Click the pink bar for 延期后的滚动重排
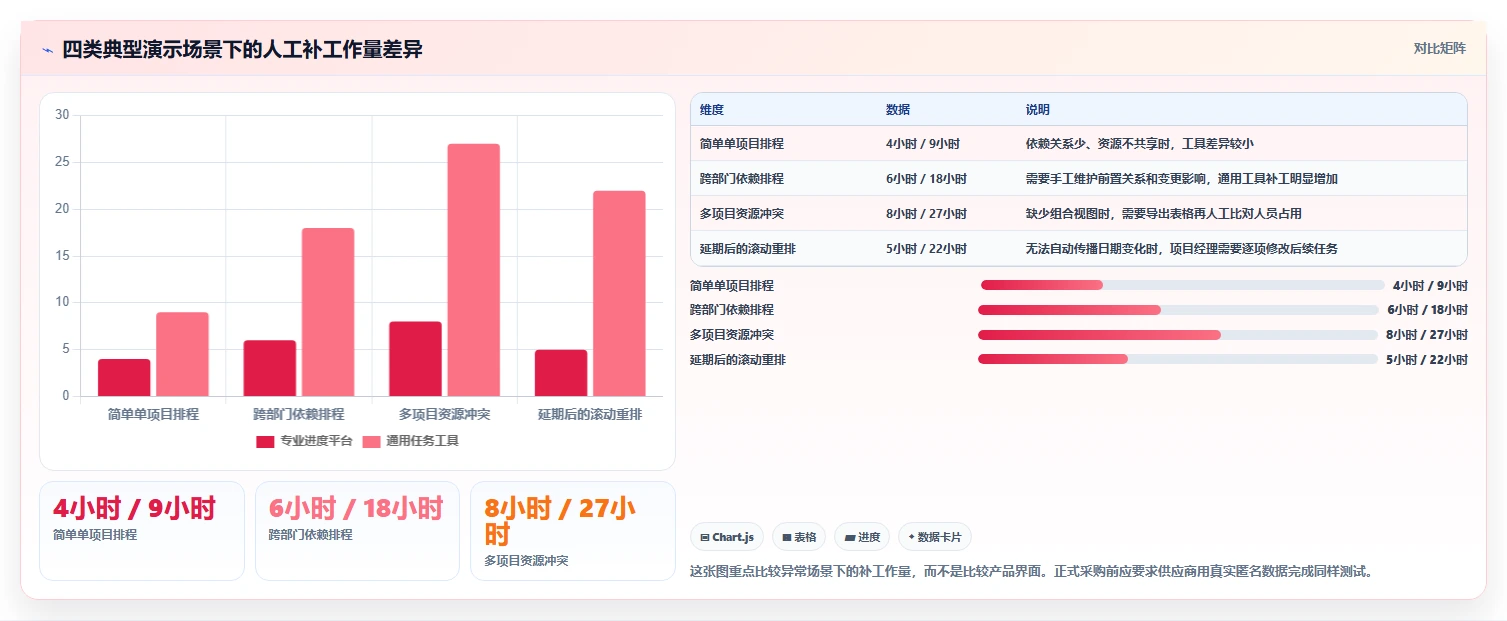This screenshot has width=1507, height=621. (619, 293)
